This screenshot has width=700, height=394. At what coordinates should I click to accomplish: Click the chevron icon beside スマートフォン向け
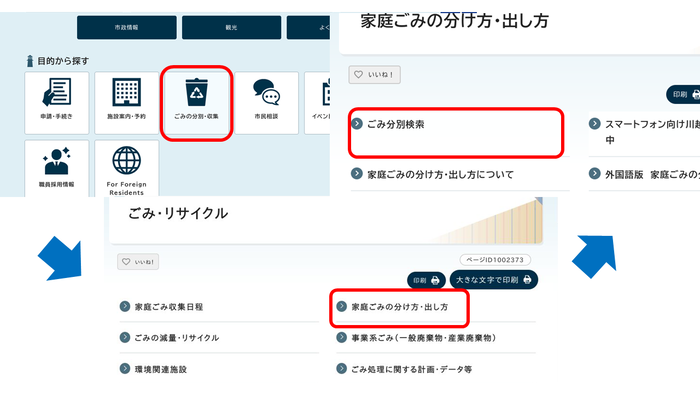595,124
